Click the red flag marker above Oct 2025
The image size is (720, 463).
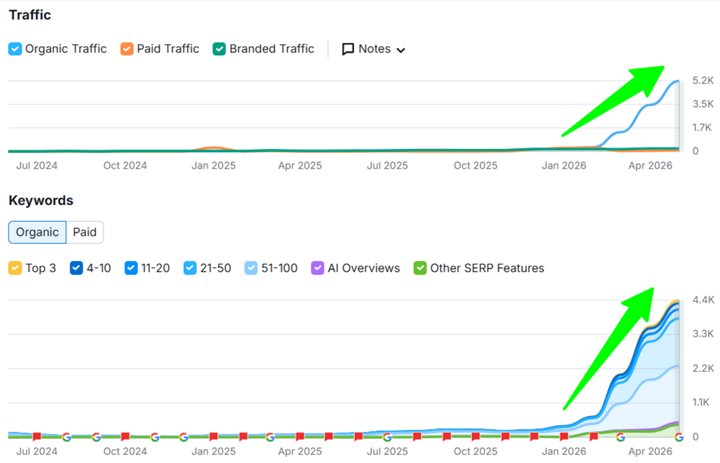coord(476,436)
